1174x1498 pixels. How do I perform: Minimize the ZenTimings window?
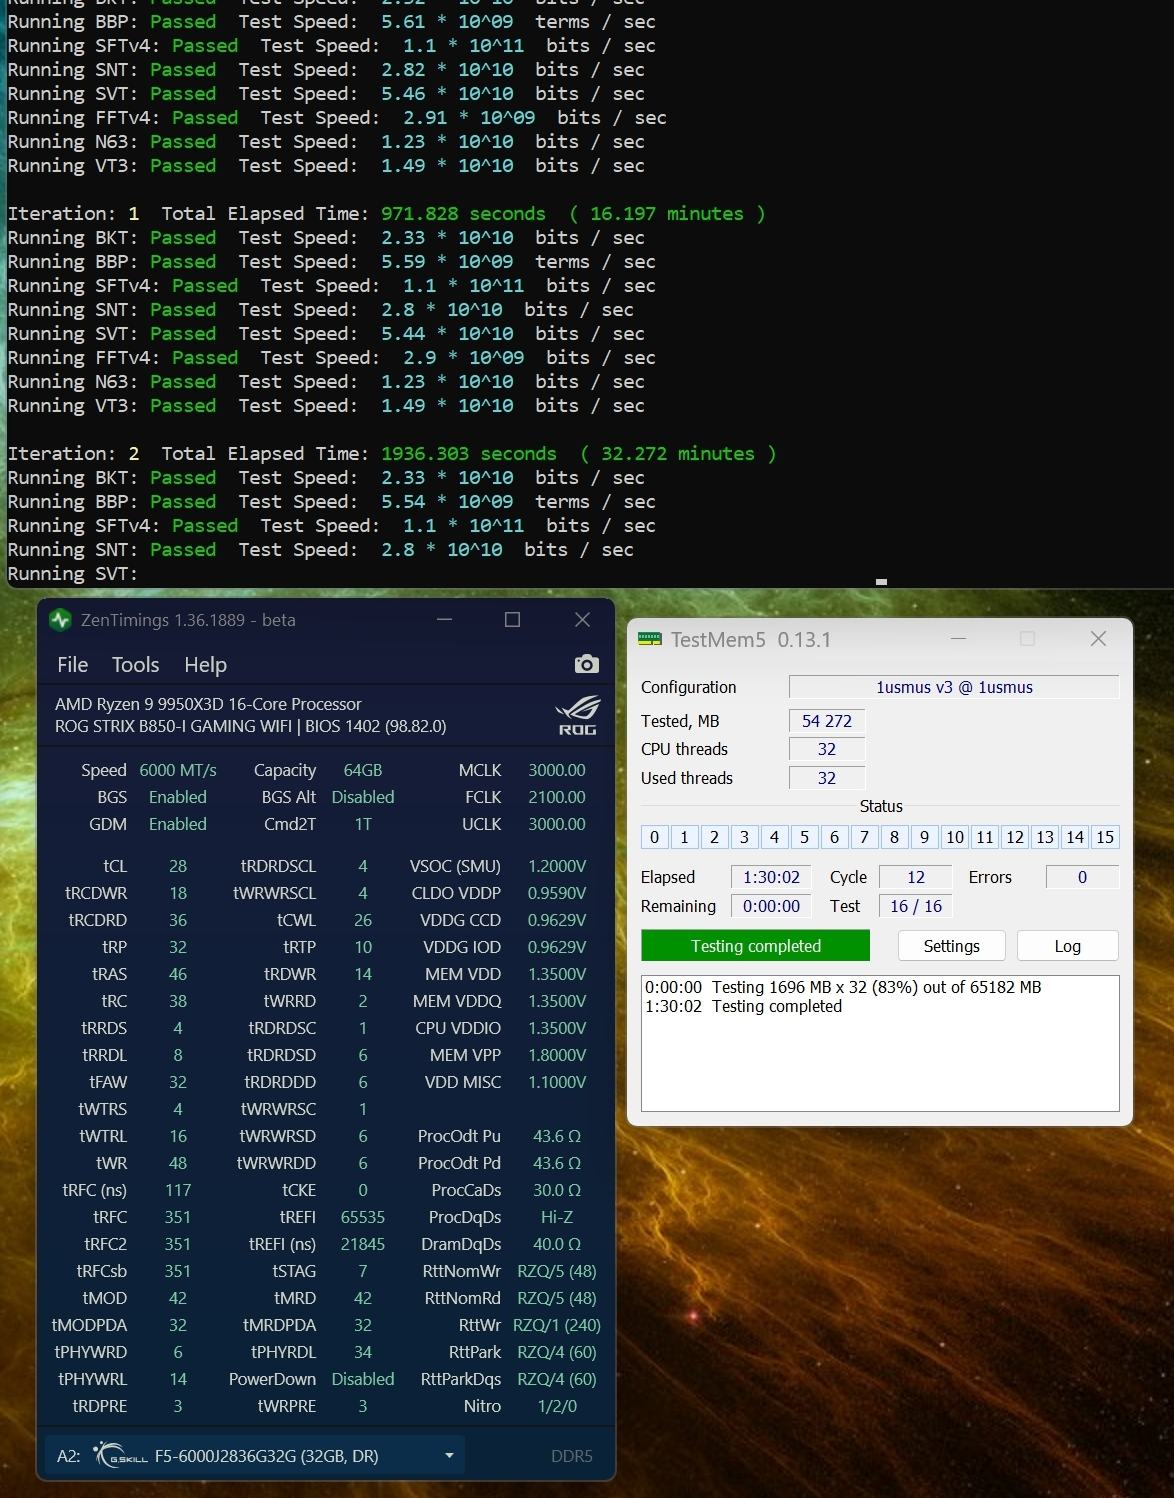click(x=445, y=620)
